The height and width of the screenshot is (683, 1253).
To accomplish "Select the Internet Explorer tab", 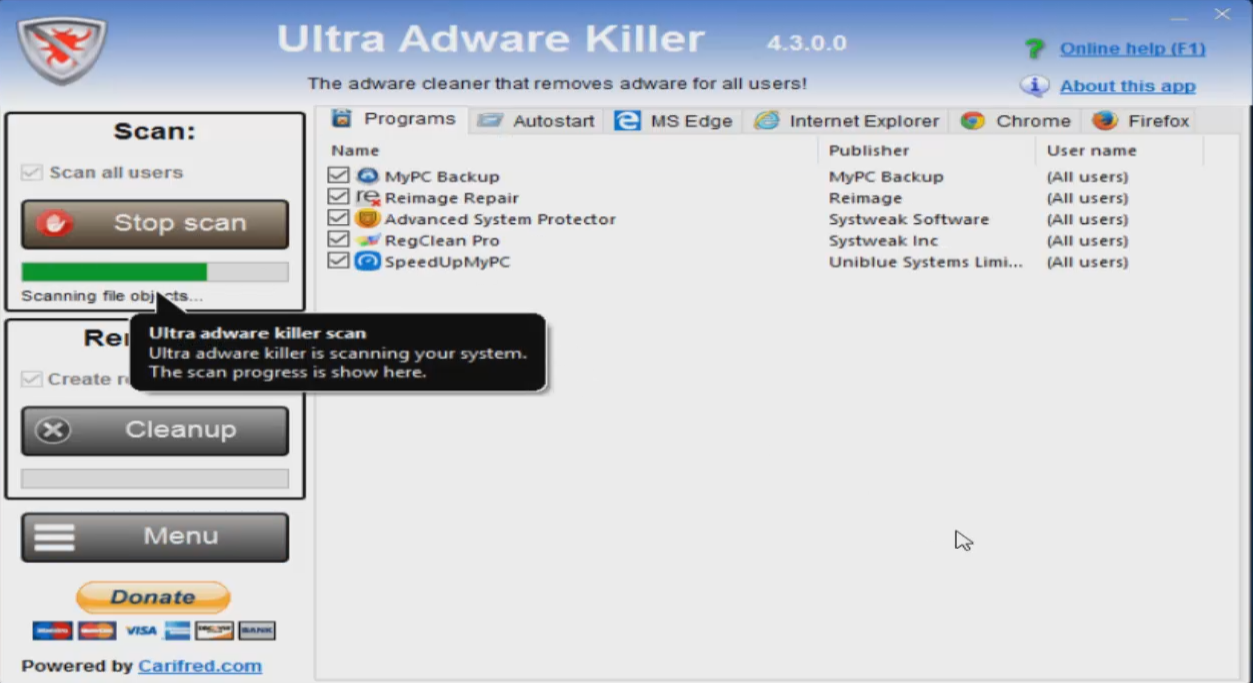I will point(846,121).
